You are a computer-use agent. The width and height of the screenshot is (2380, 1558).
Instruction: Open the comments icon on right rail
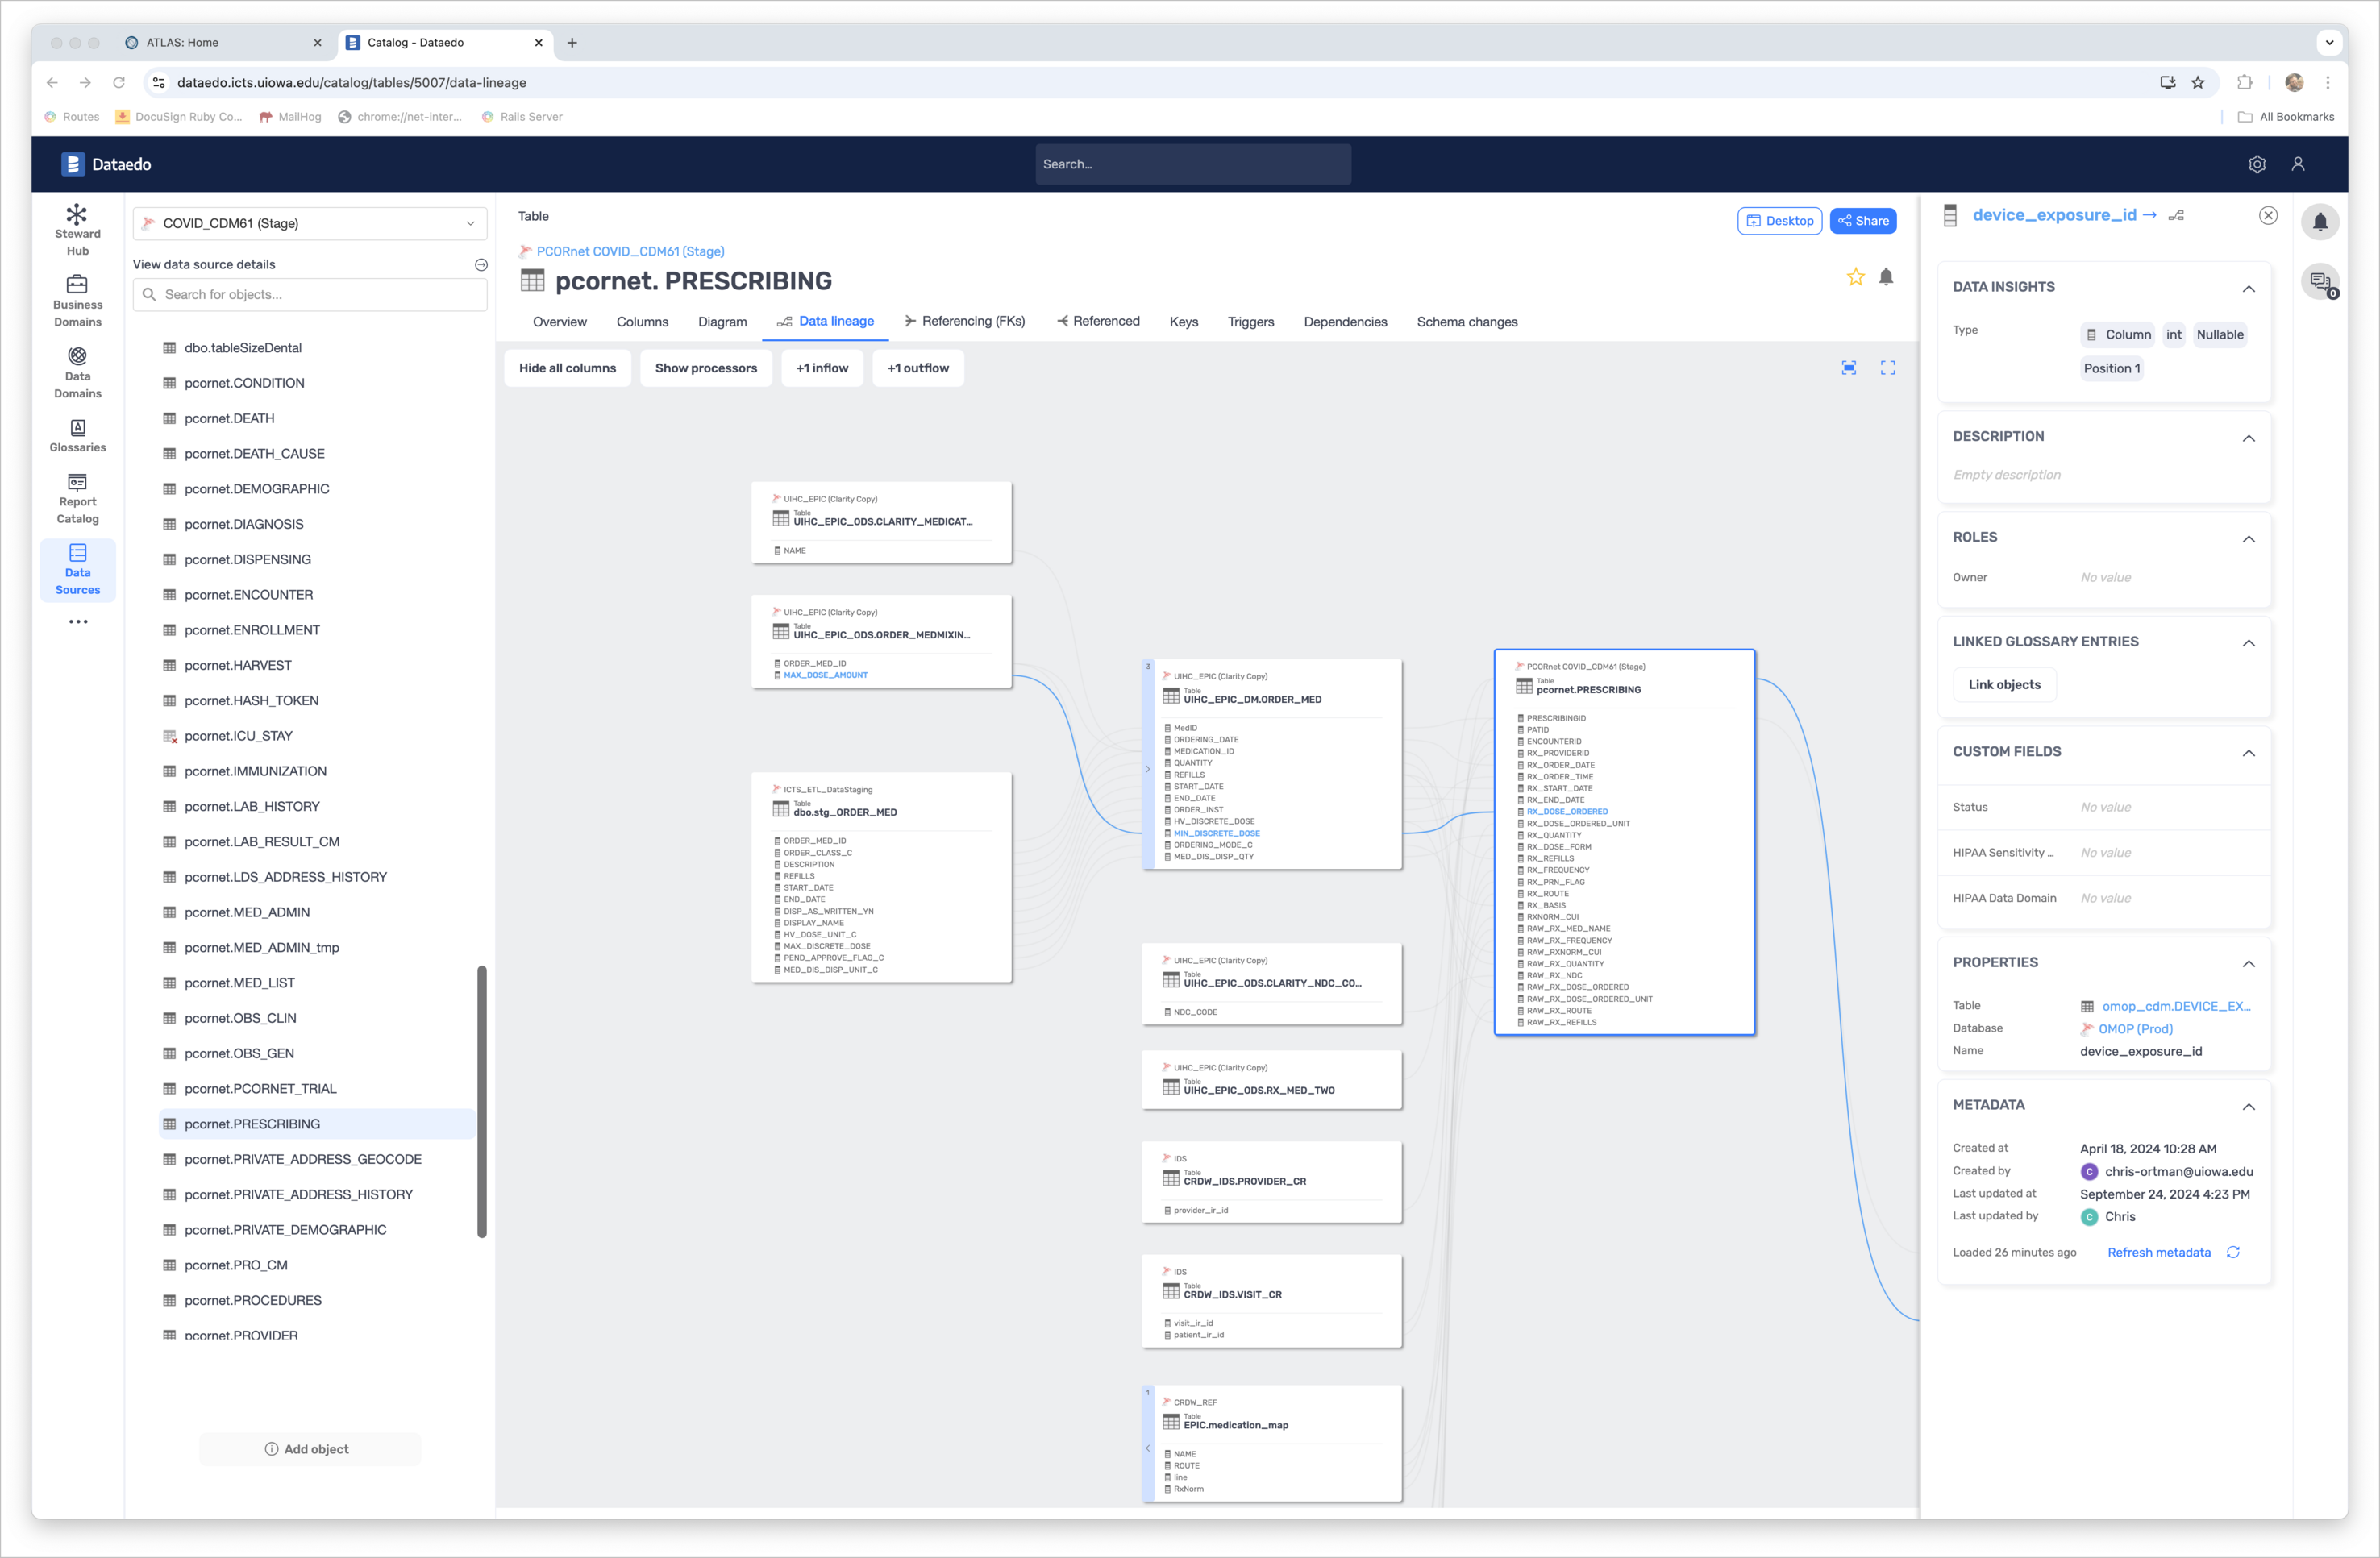click(2320, 281)
